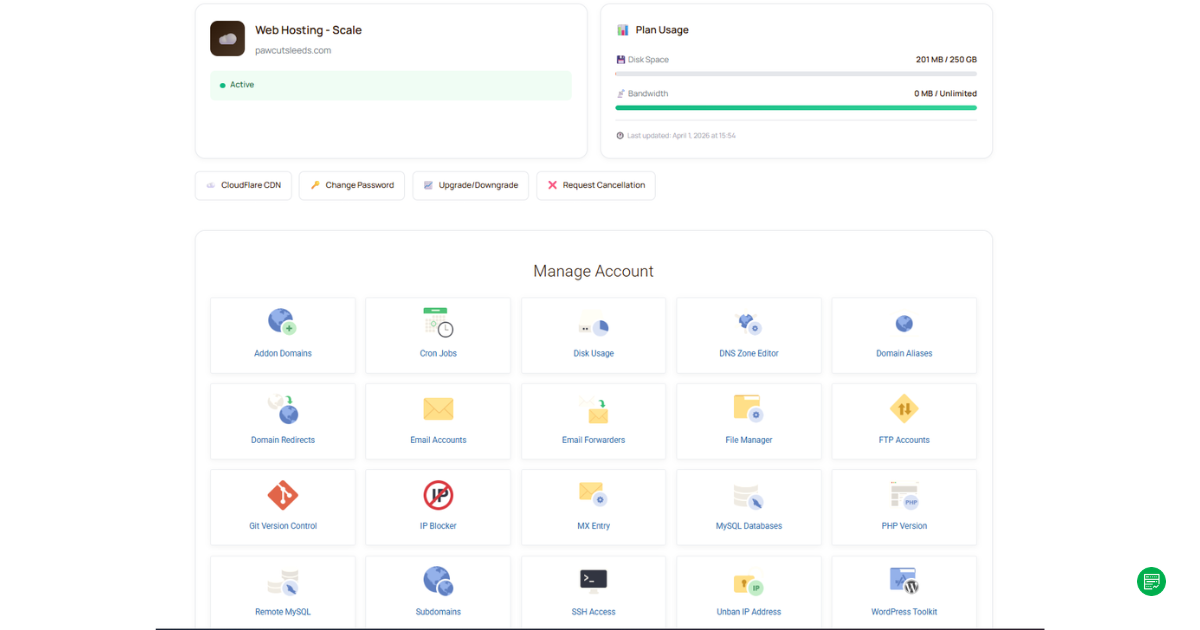Viewport: 1200px width, 630px height.
Task: Click the Domain Aliases label
Action: [x=904, y=354]
